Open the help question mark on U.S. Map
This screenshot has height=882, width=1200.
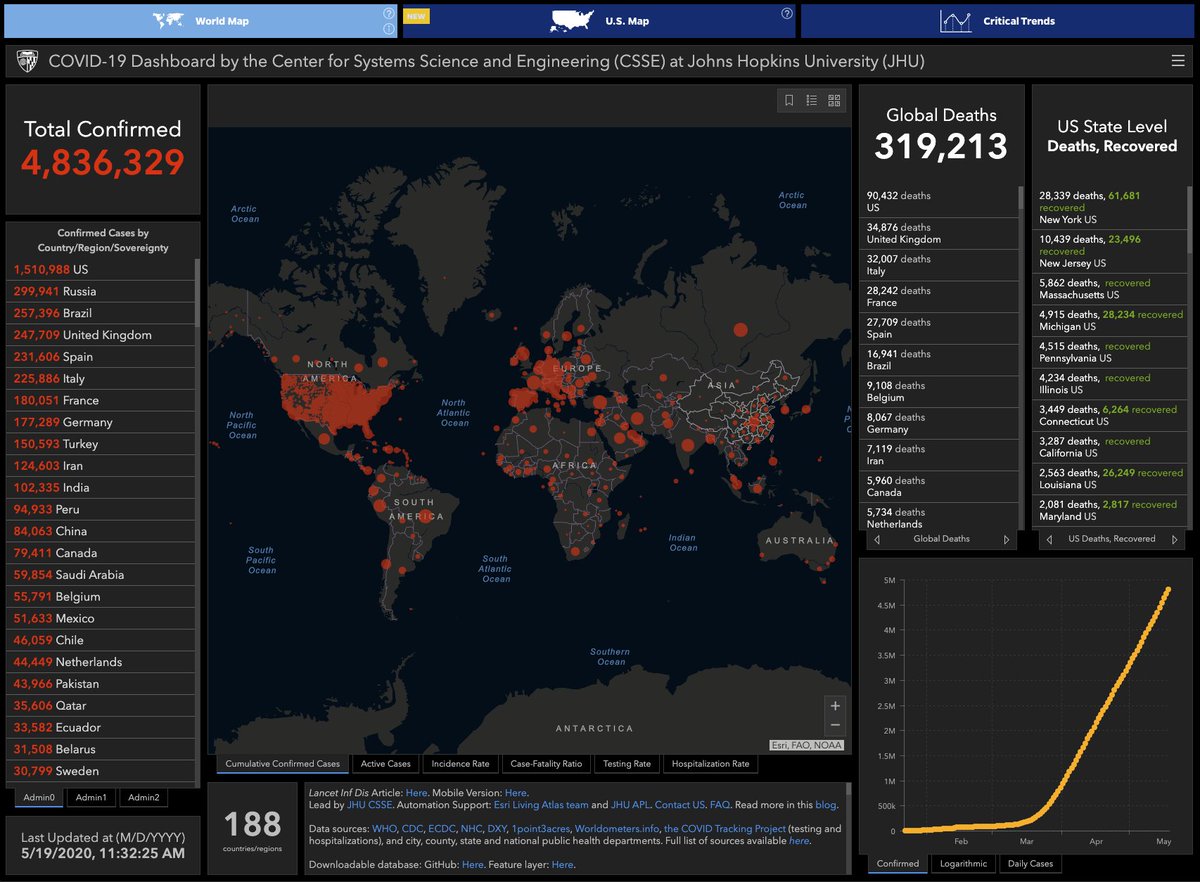(787, 14)
